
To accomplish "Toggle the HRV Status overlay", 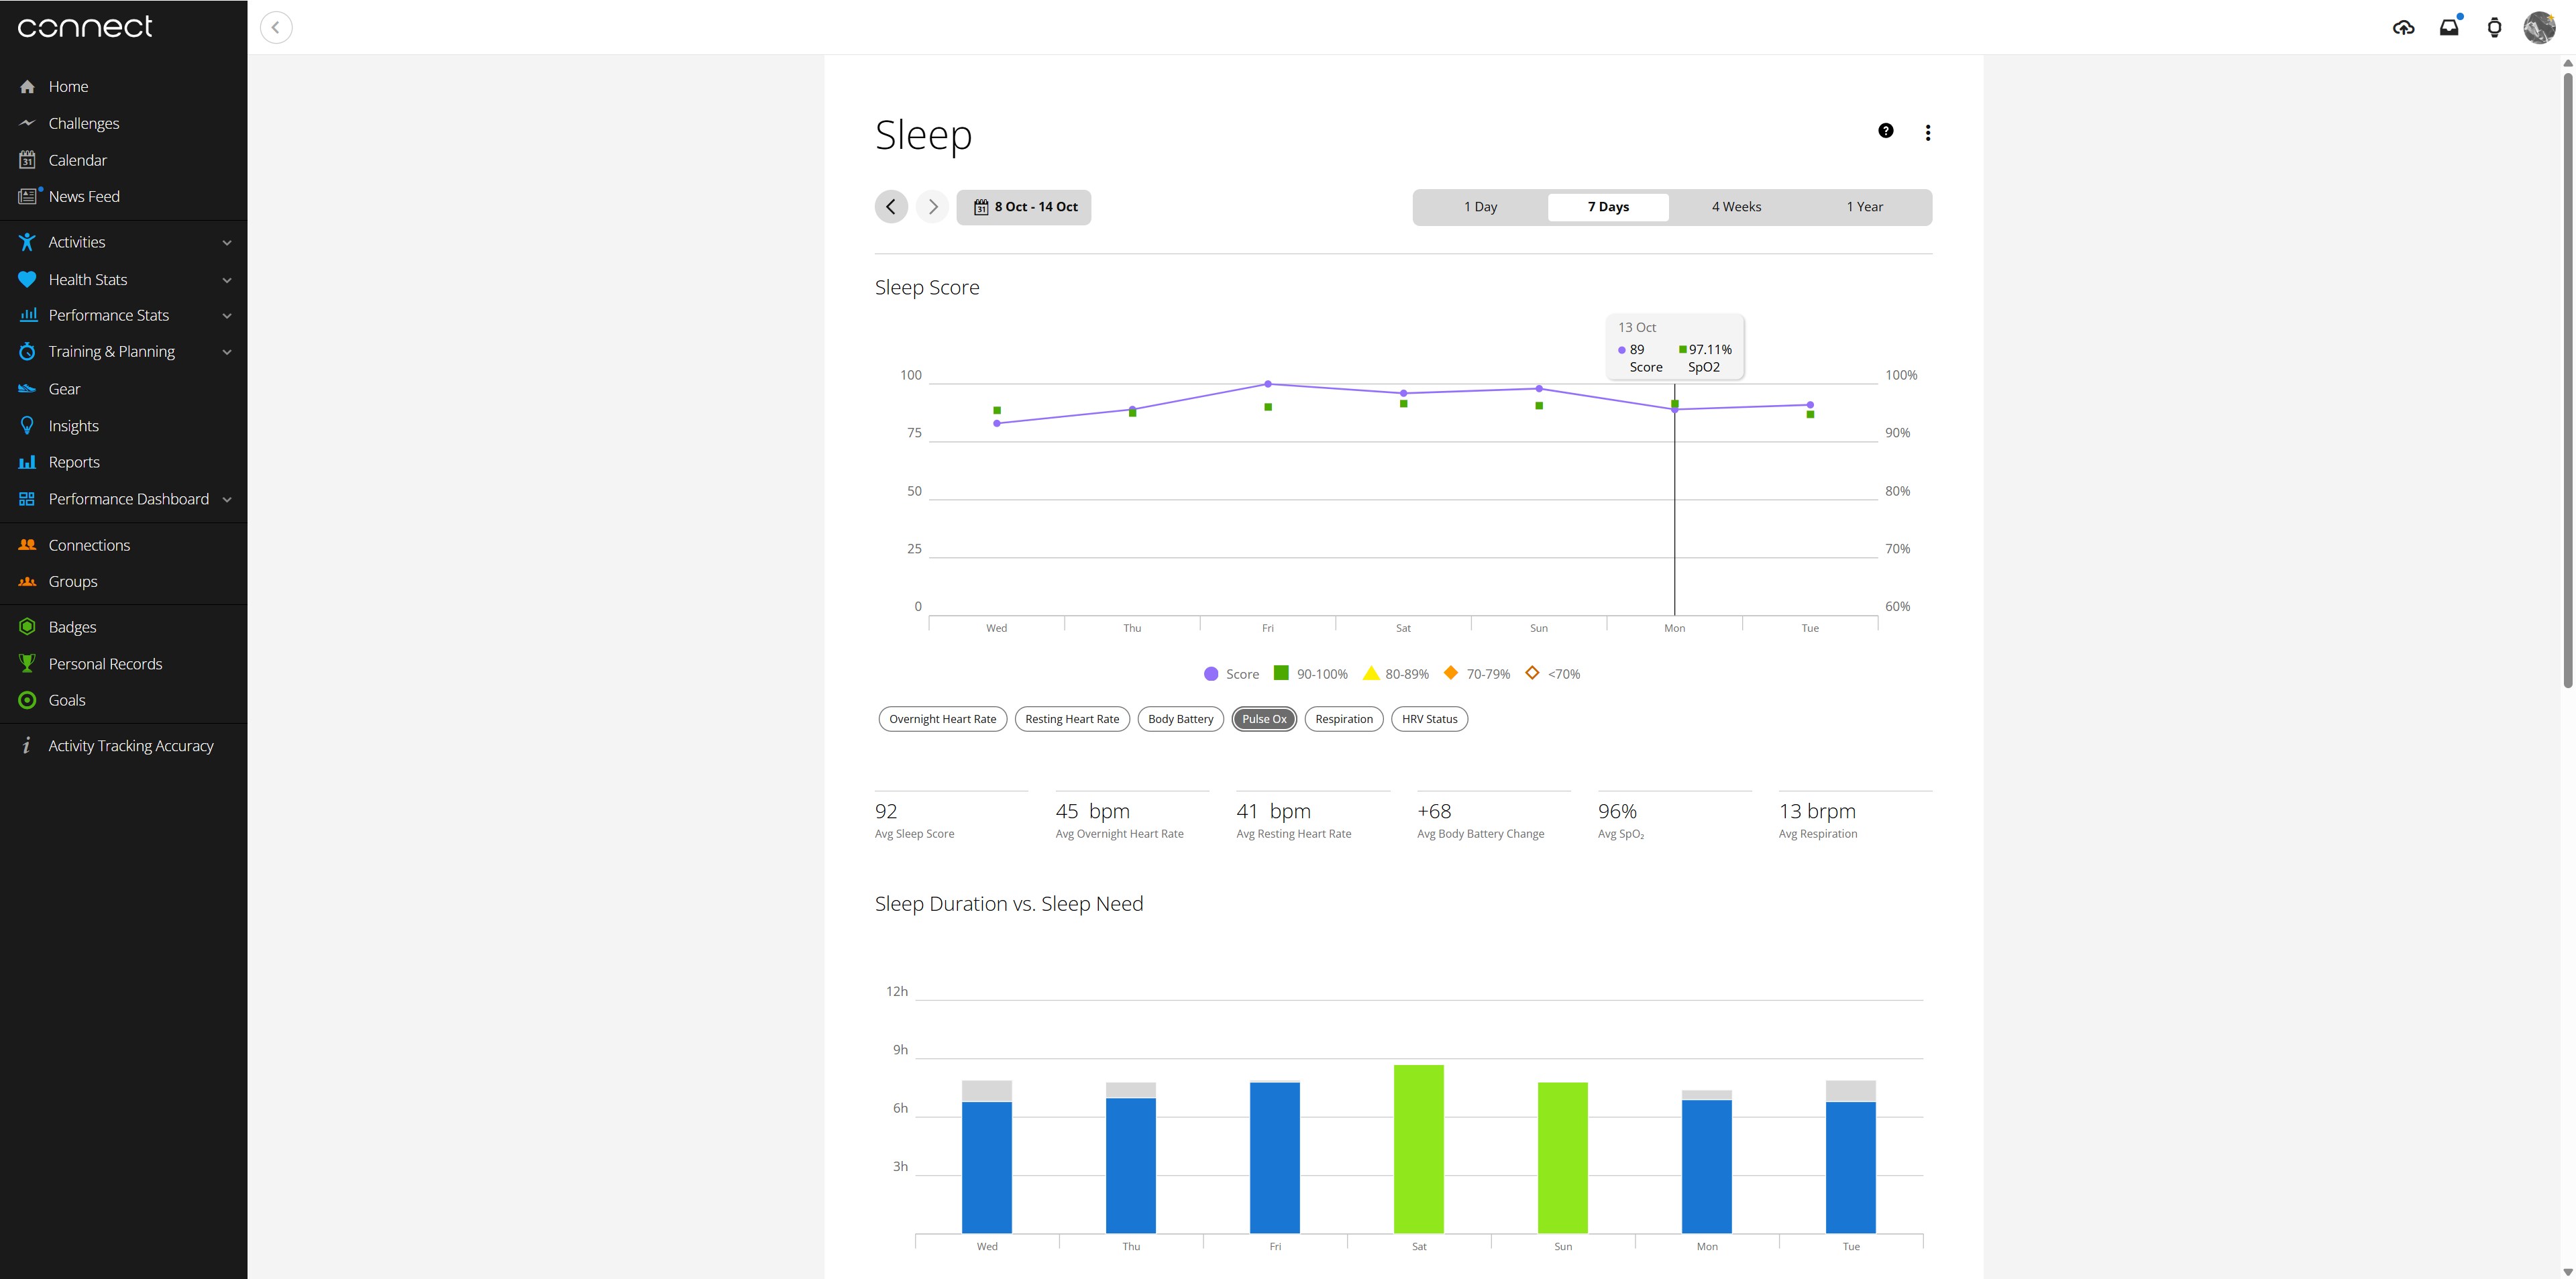I will 1429,719.
